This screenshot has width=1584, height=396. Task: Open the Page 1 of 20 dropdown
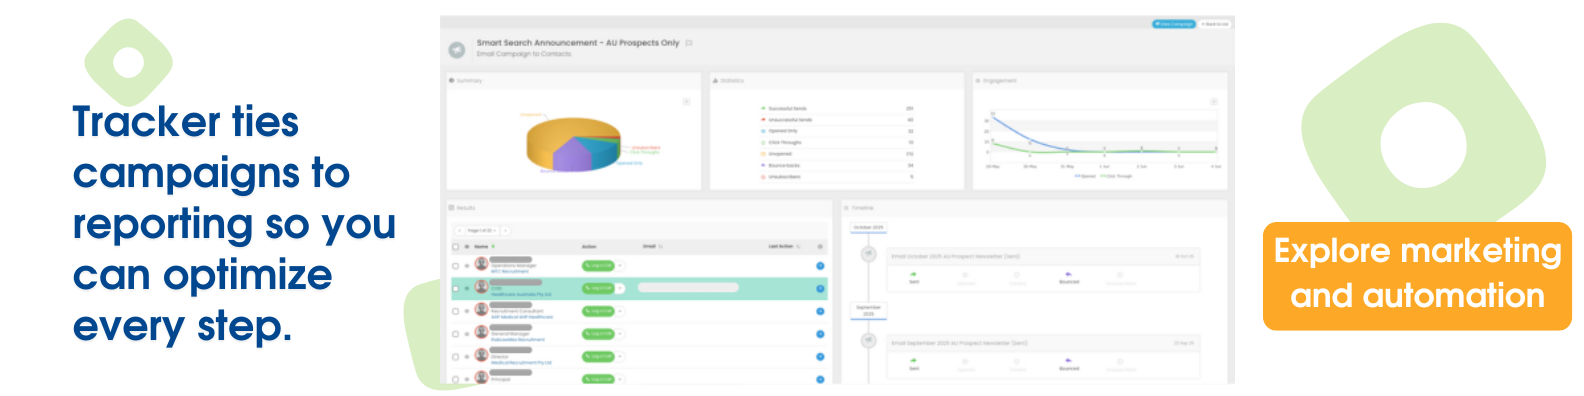482,230
